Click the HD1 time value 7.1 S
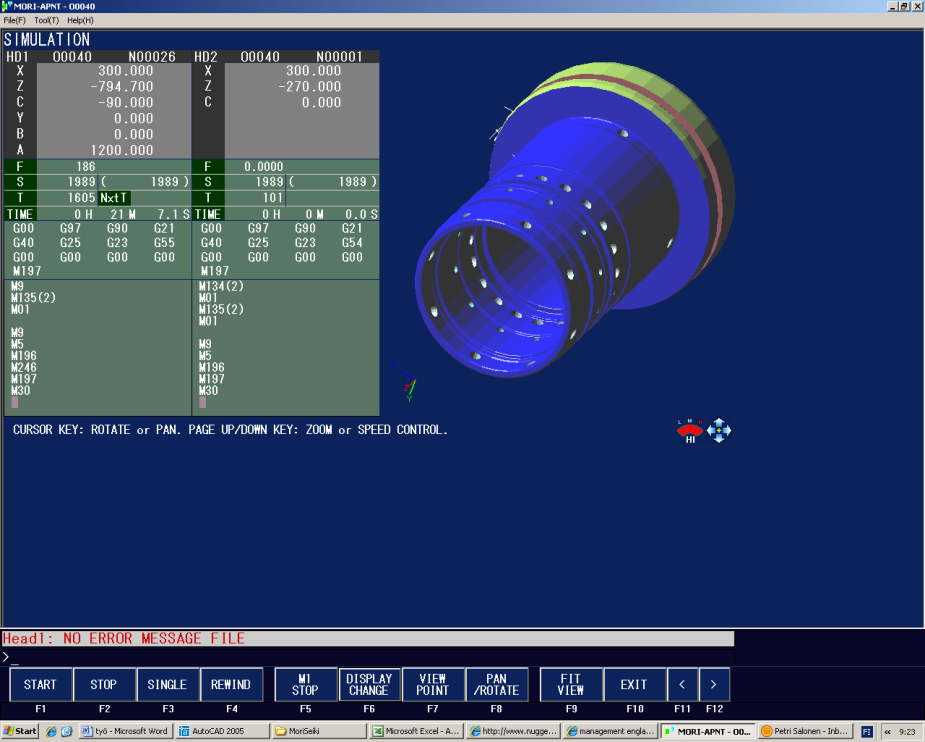This screenshot has width=925, height=742. coord(173,214)
